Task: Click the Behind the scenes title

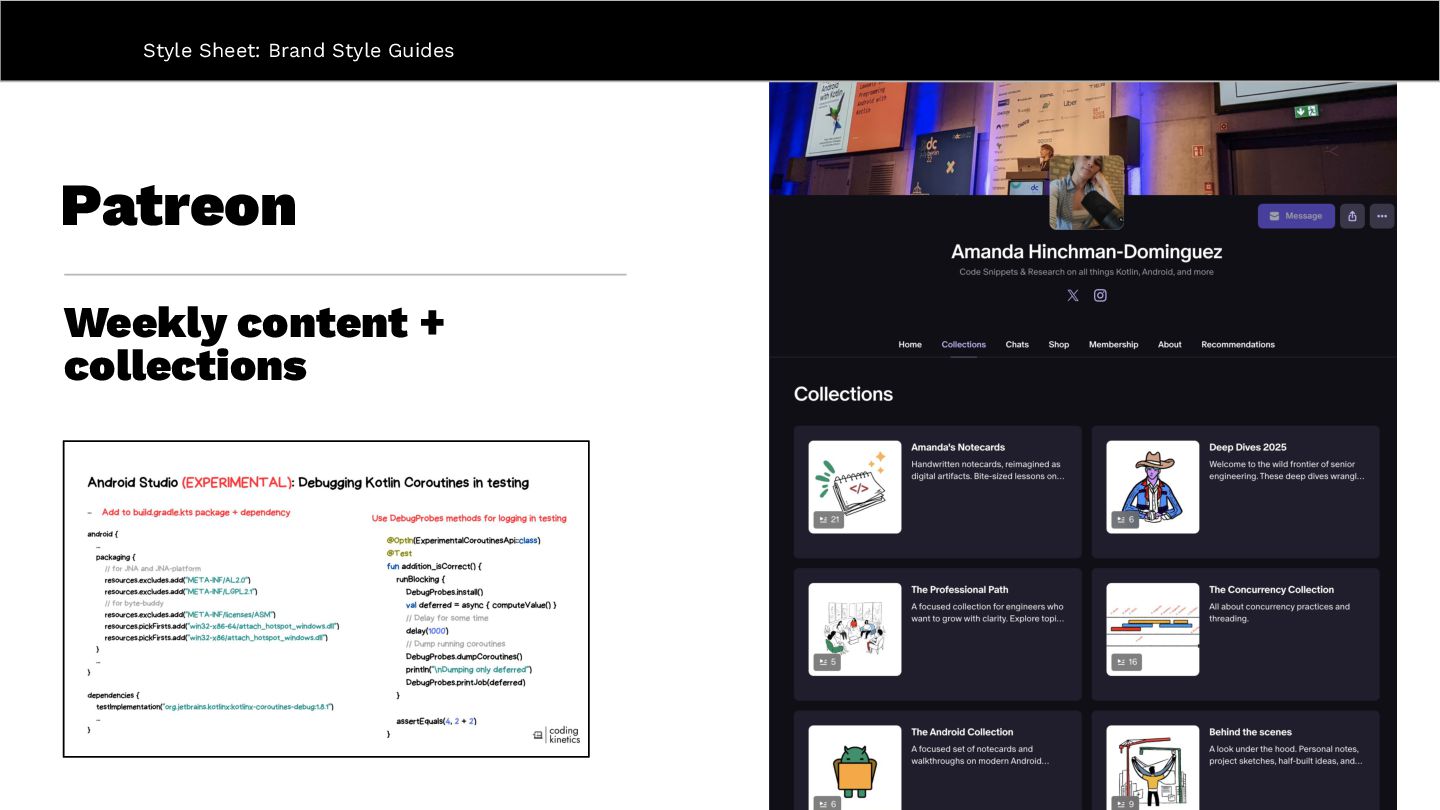Action: coord(1250,732)
